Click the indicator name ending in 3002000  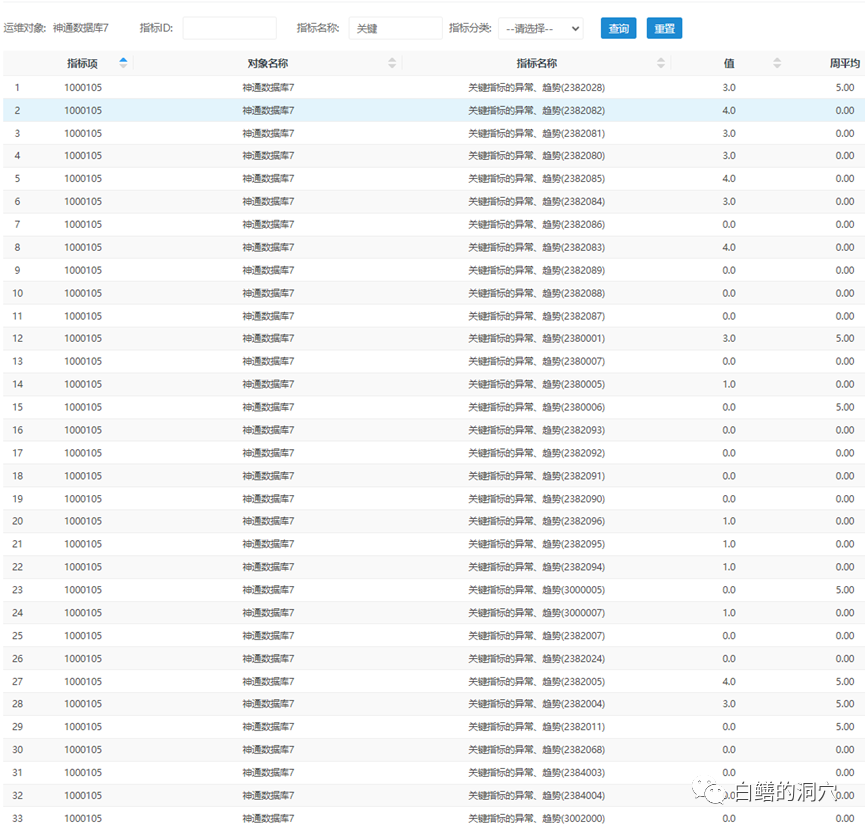(x=536, y=819)
